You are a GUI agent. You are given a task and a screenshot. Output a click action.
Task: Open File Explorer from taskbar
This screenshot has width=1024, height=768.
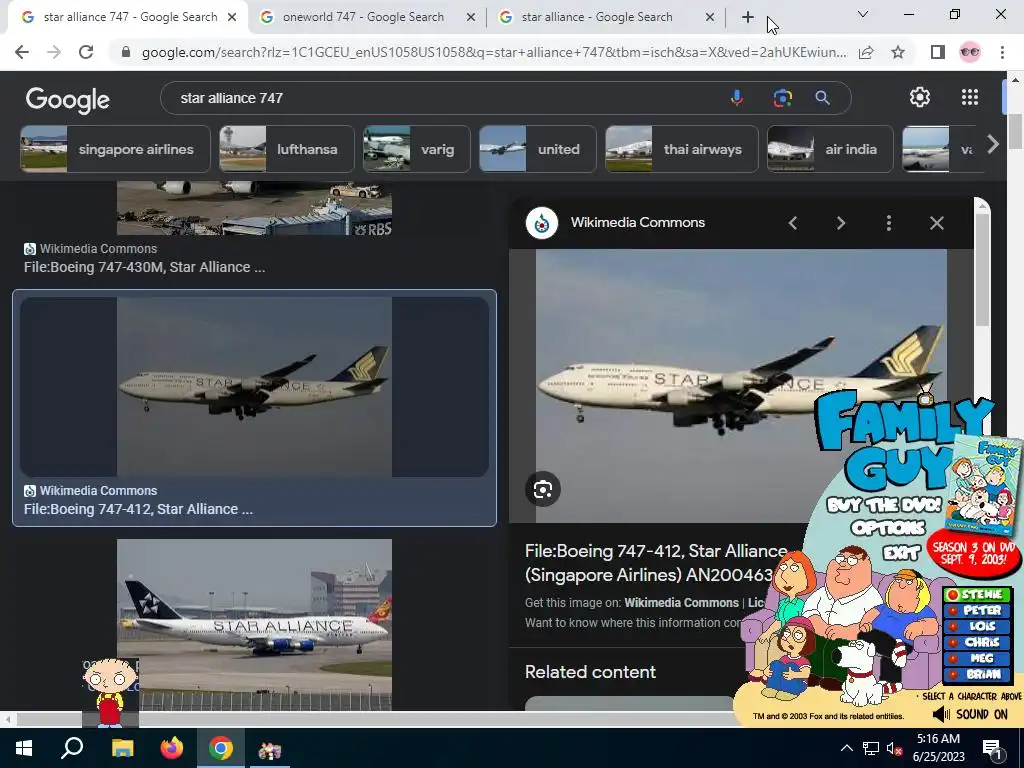(122, 748)
